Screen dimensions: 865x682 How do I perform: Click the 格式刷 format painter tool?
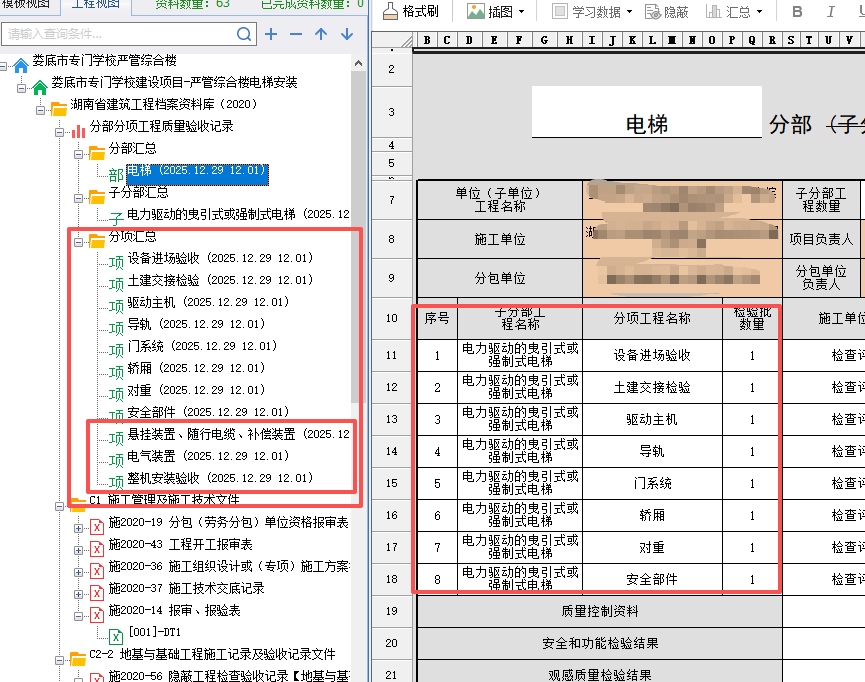[x=411, y=12]
